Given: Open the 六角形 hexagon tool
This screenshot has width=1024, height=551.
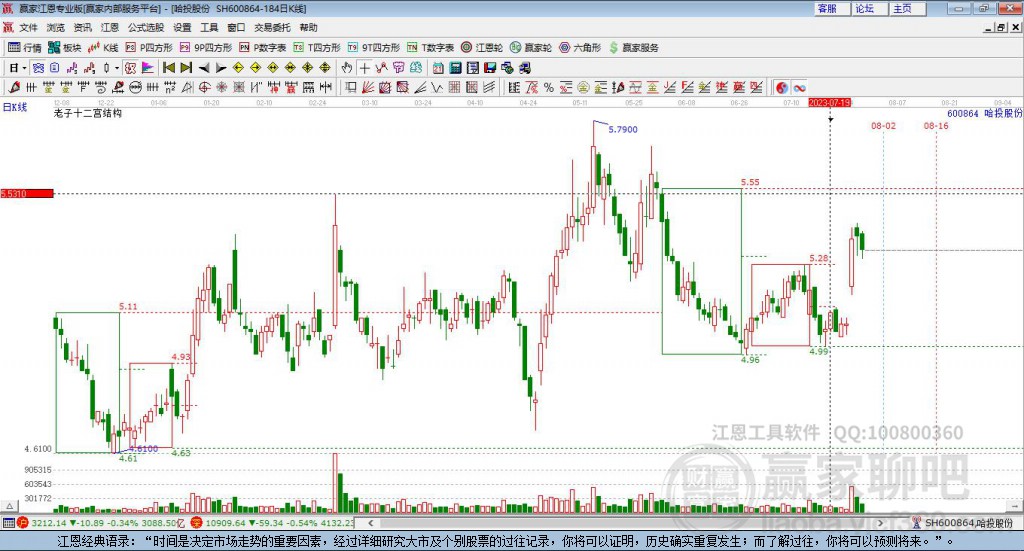Looking at the screenshot, I should [580, 48].
